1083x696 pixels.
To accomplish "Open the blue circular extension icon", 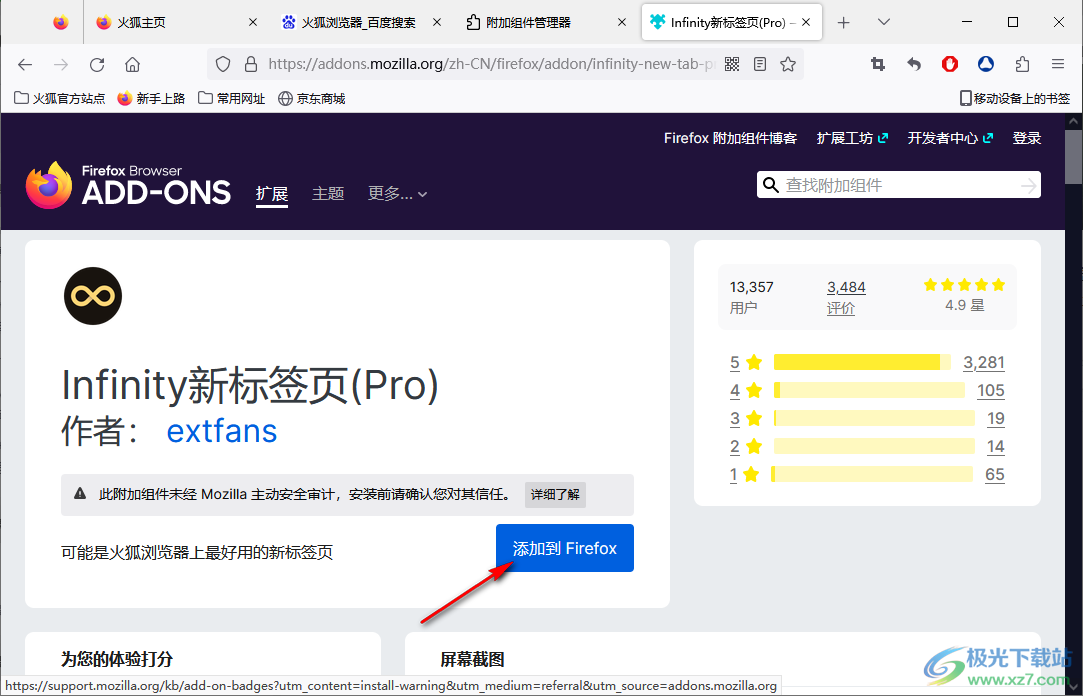I will click(x=986, y=64).
